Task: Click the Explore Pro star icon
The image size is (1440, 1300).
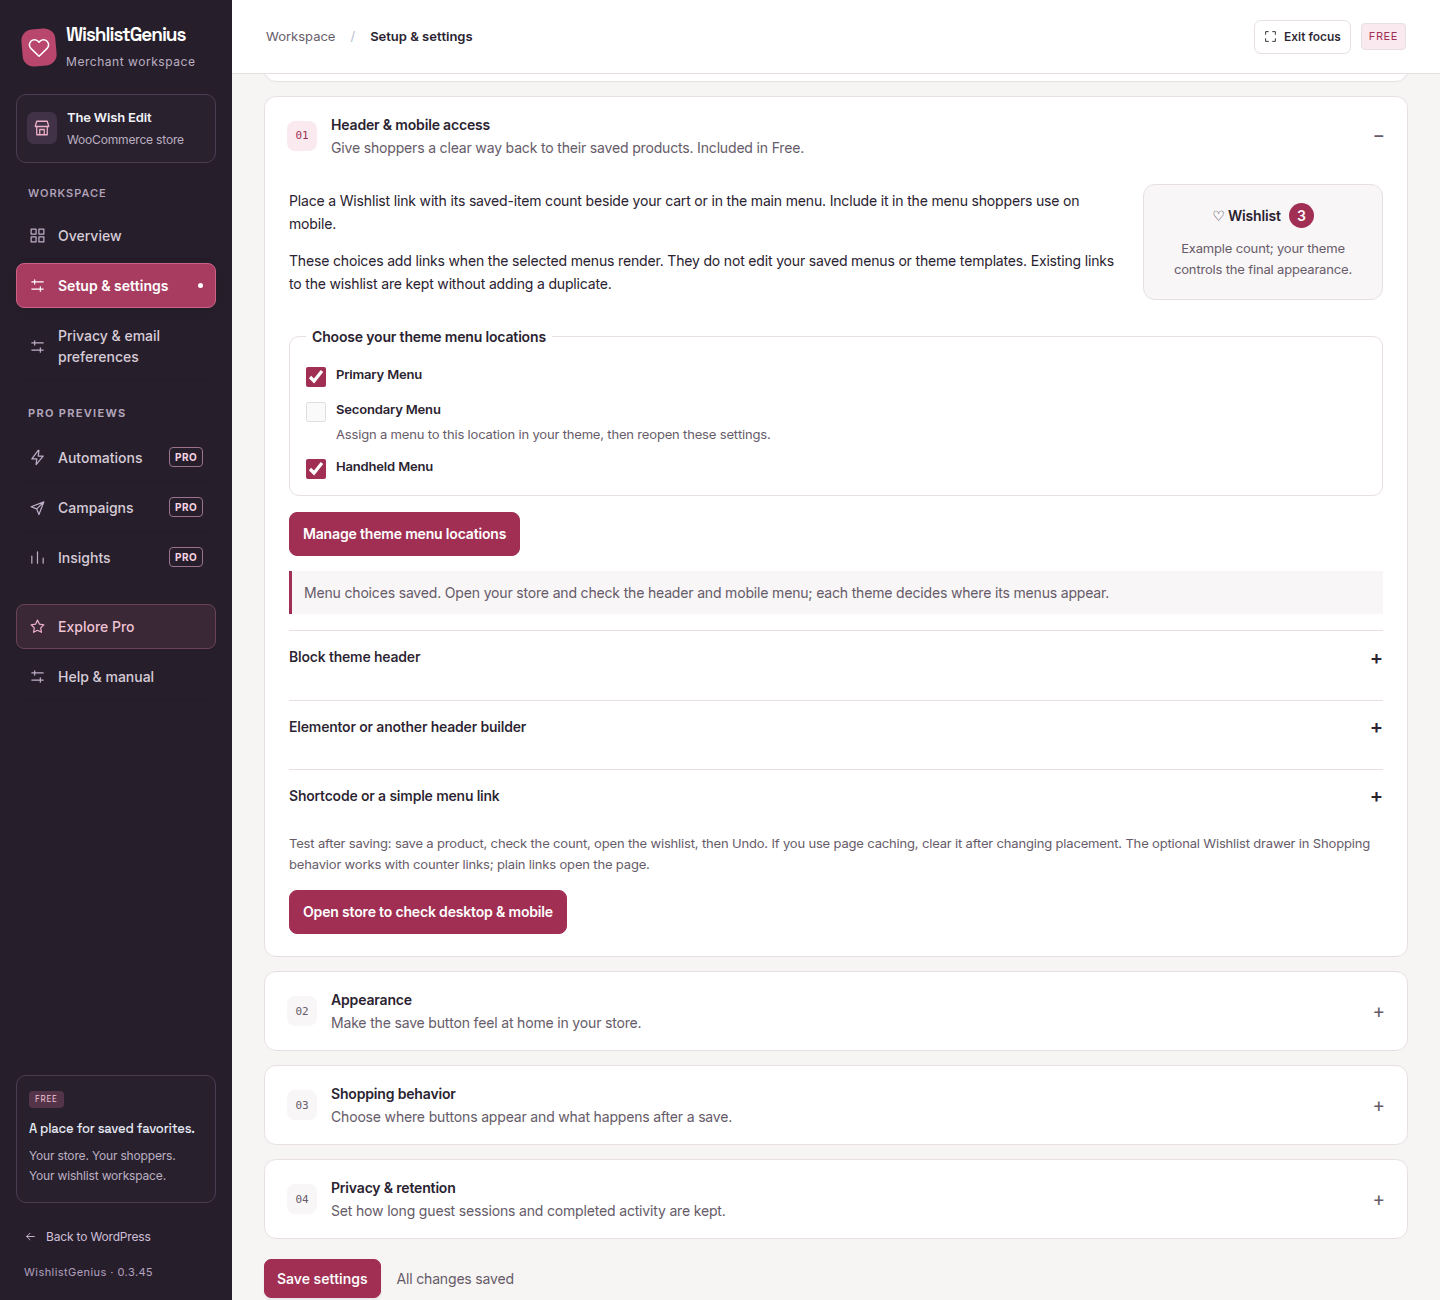Action: coord(38,627)
